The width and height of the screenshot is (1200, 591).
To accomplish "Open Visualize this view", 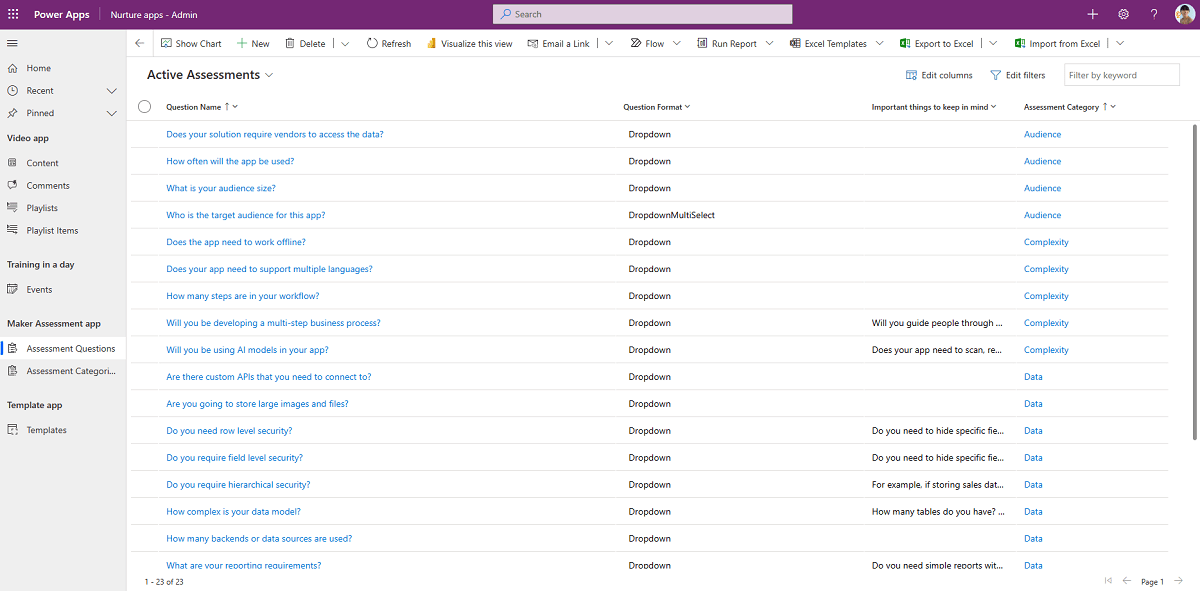I will pos(469,43).
